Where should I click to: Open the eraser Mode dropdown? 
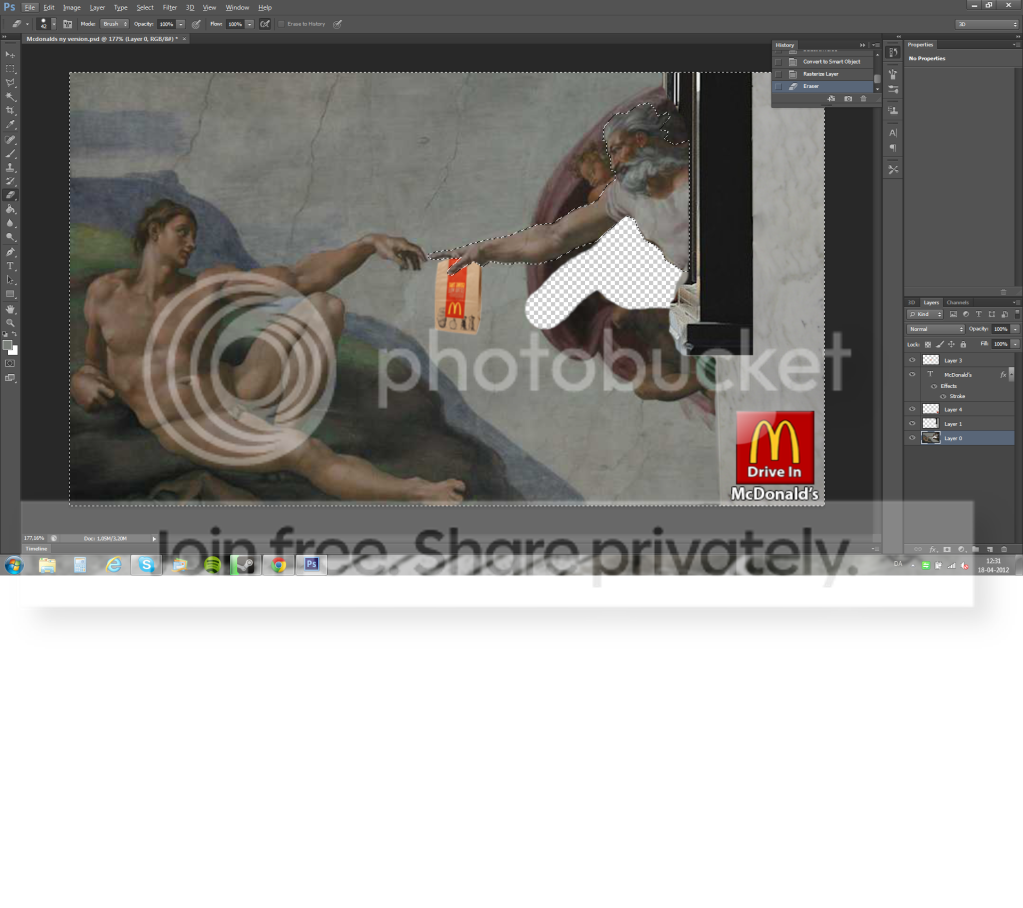(114, 24)
